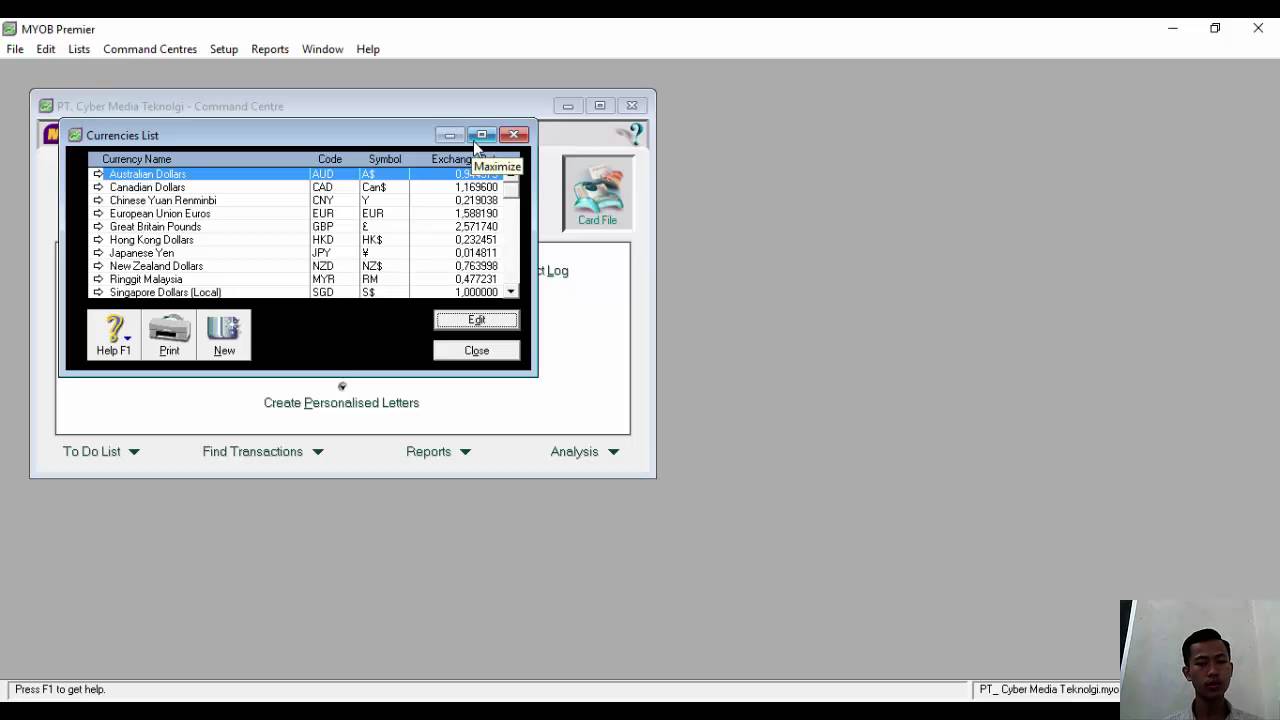The image size is (1280, 720).
Task: Open the Setup menu
Action: 224,49
